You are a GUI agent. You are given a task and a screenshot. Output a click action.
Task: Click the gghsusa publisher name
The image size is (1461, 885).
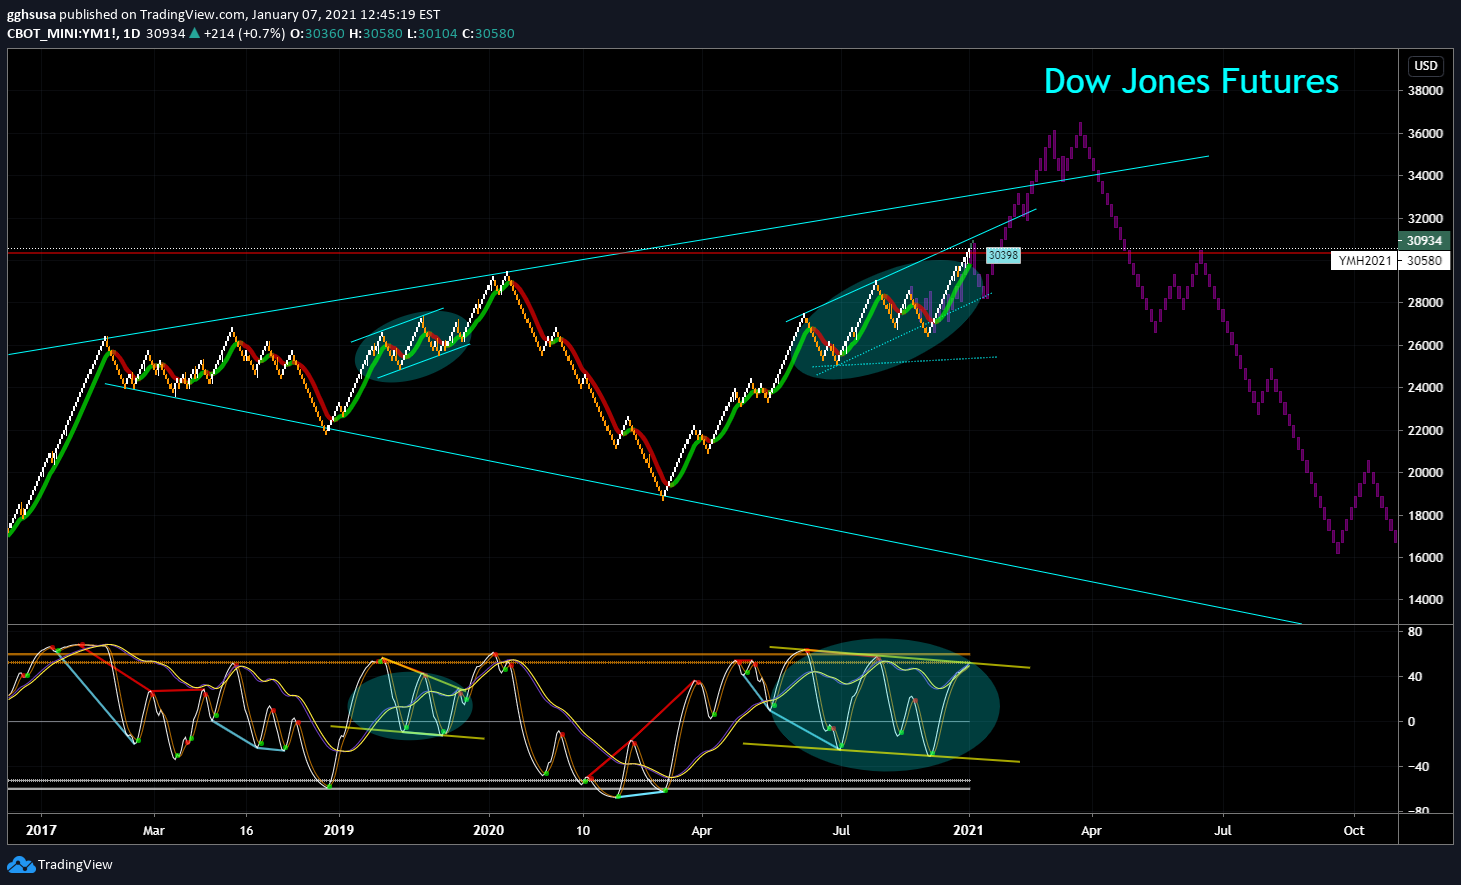(x=31, y=15)
